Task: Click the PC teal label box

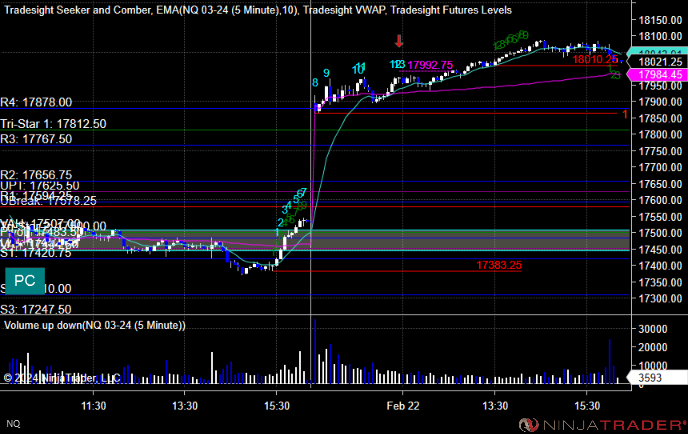Action: 25,281
